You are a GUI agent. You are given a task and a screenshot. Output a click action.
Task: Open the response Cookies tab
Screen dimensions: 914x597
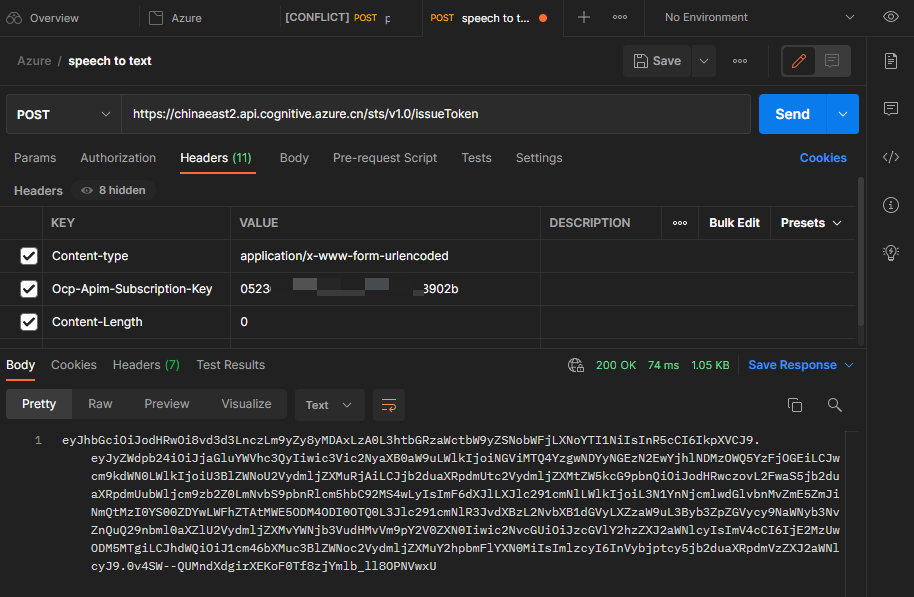(73, 365)
